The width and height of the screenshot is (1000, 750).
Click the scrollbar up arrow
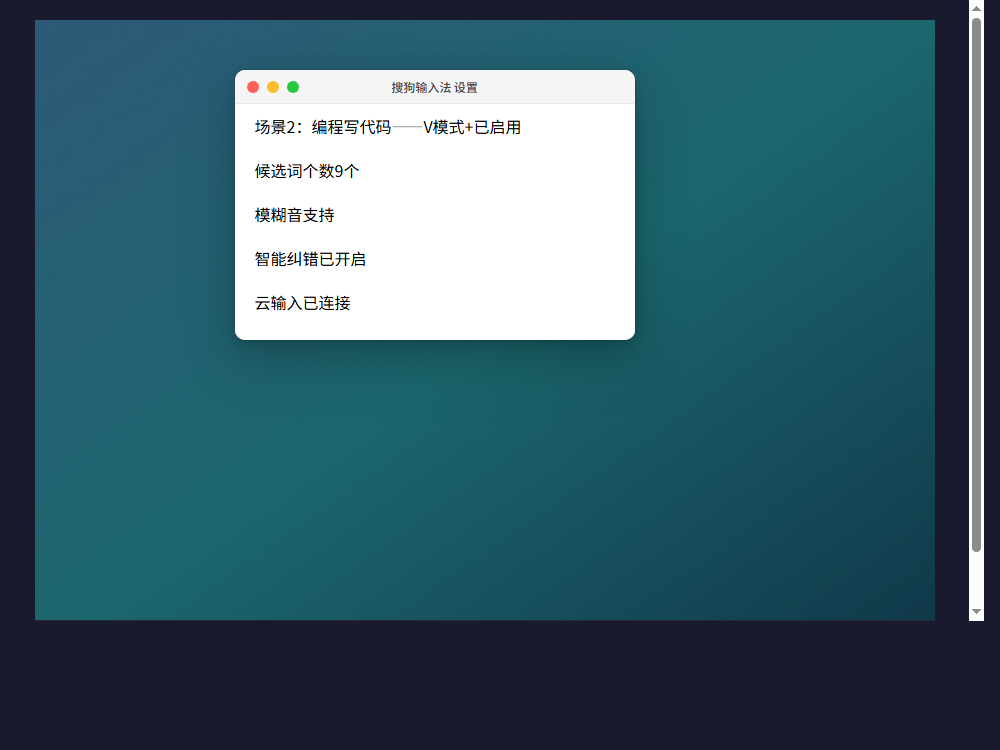point(976,8)
